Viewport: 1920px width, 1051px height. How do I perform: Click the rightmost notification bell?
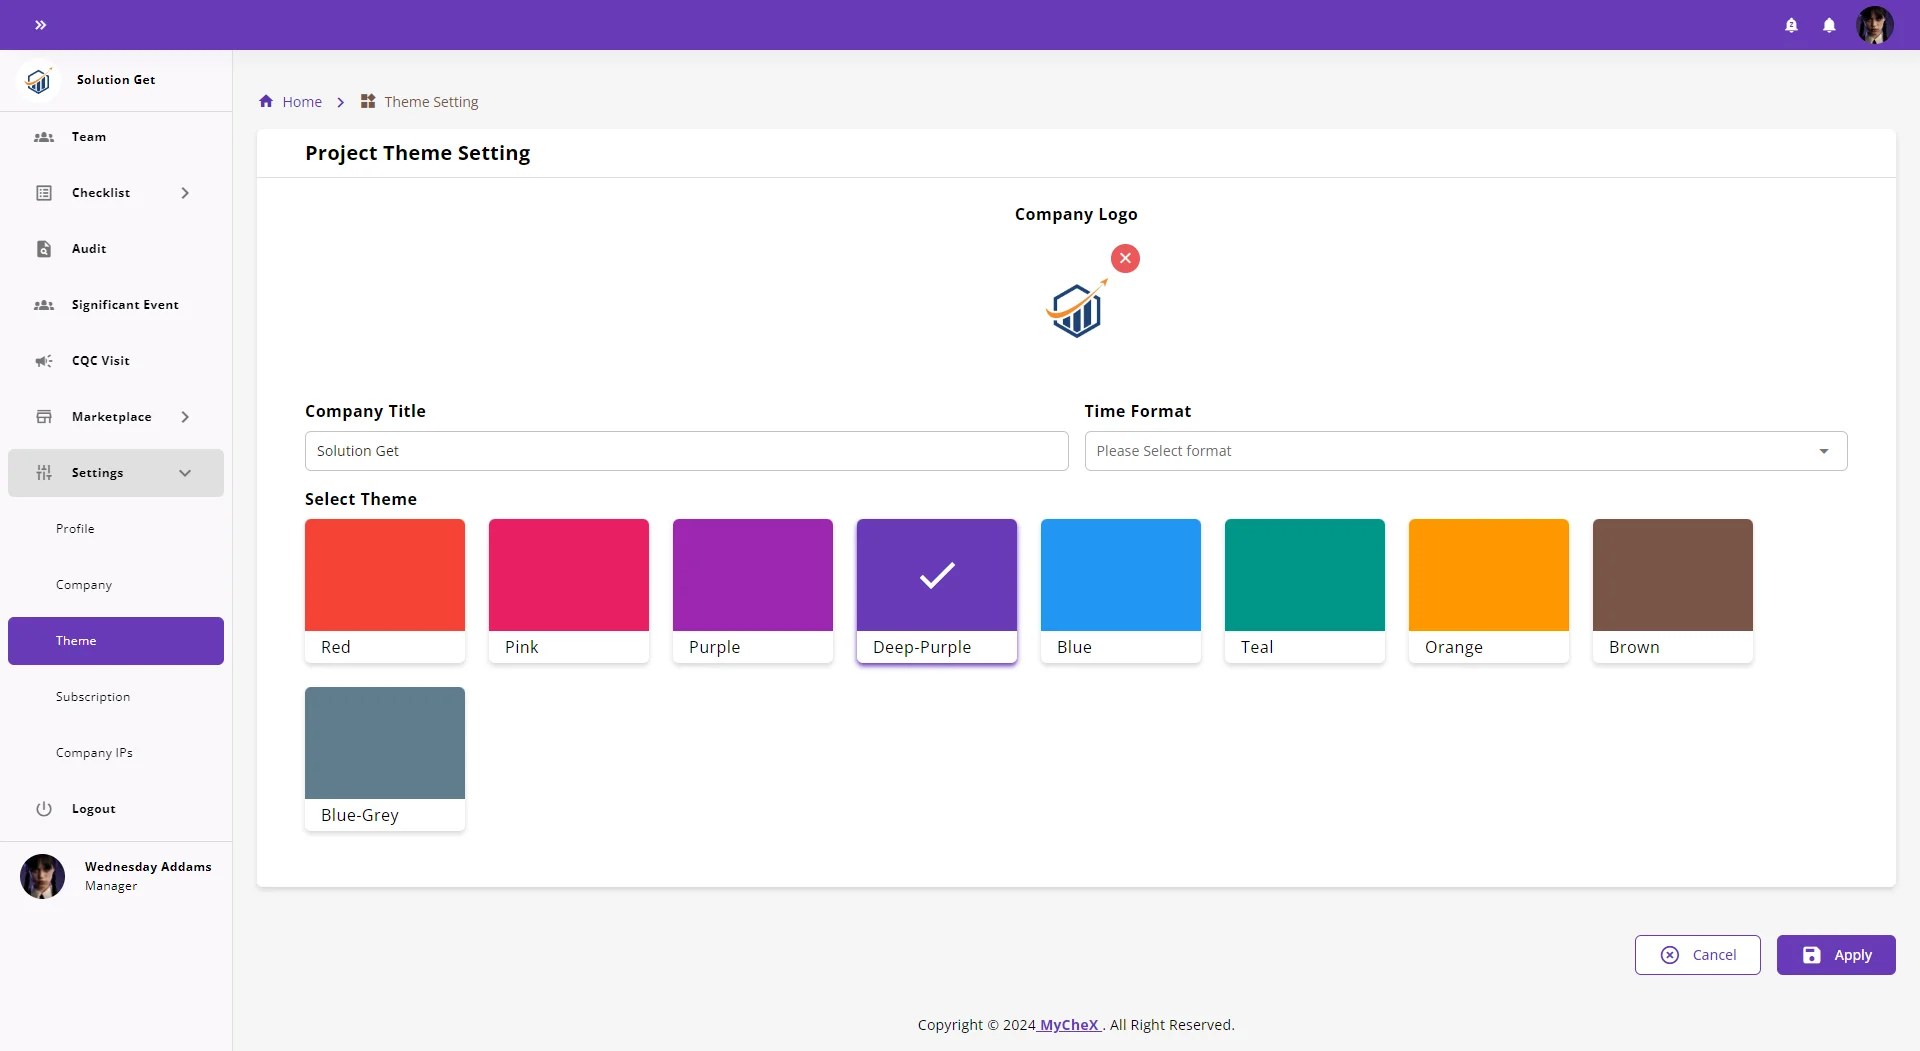1829,25
